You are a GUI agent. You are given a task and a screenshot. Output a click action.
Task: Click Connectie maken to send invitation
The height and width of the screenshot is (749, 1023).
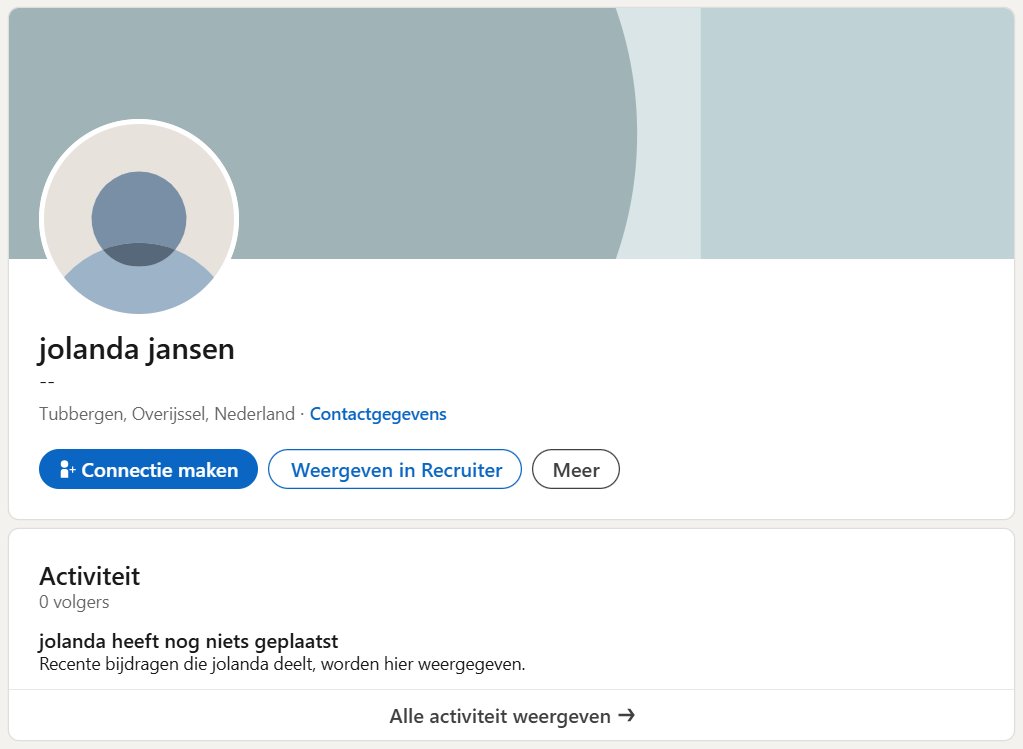pos(148,469)
